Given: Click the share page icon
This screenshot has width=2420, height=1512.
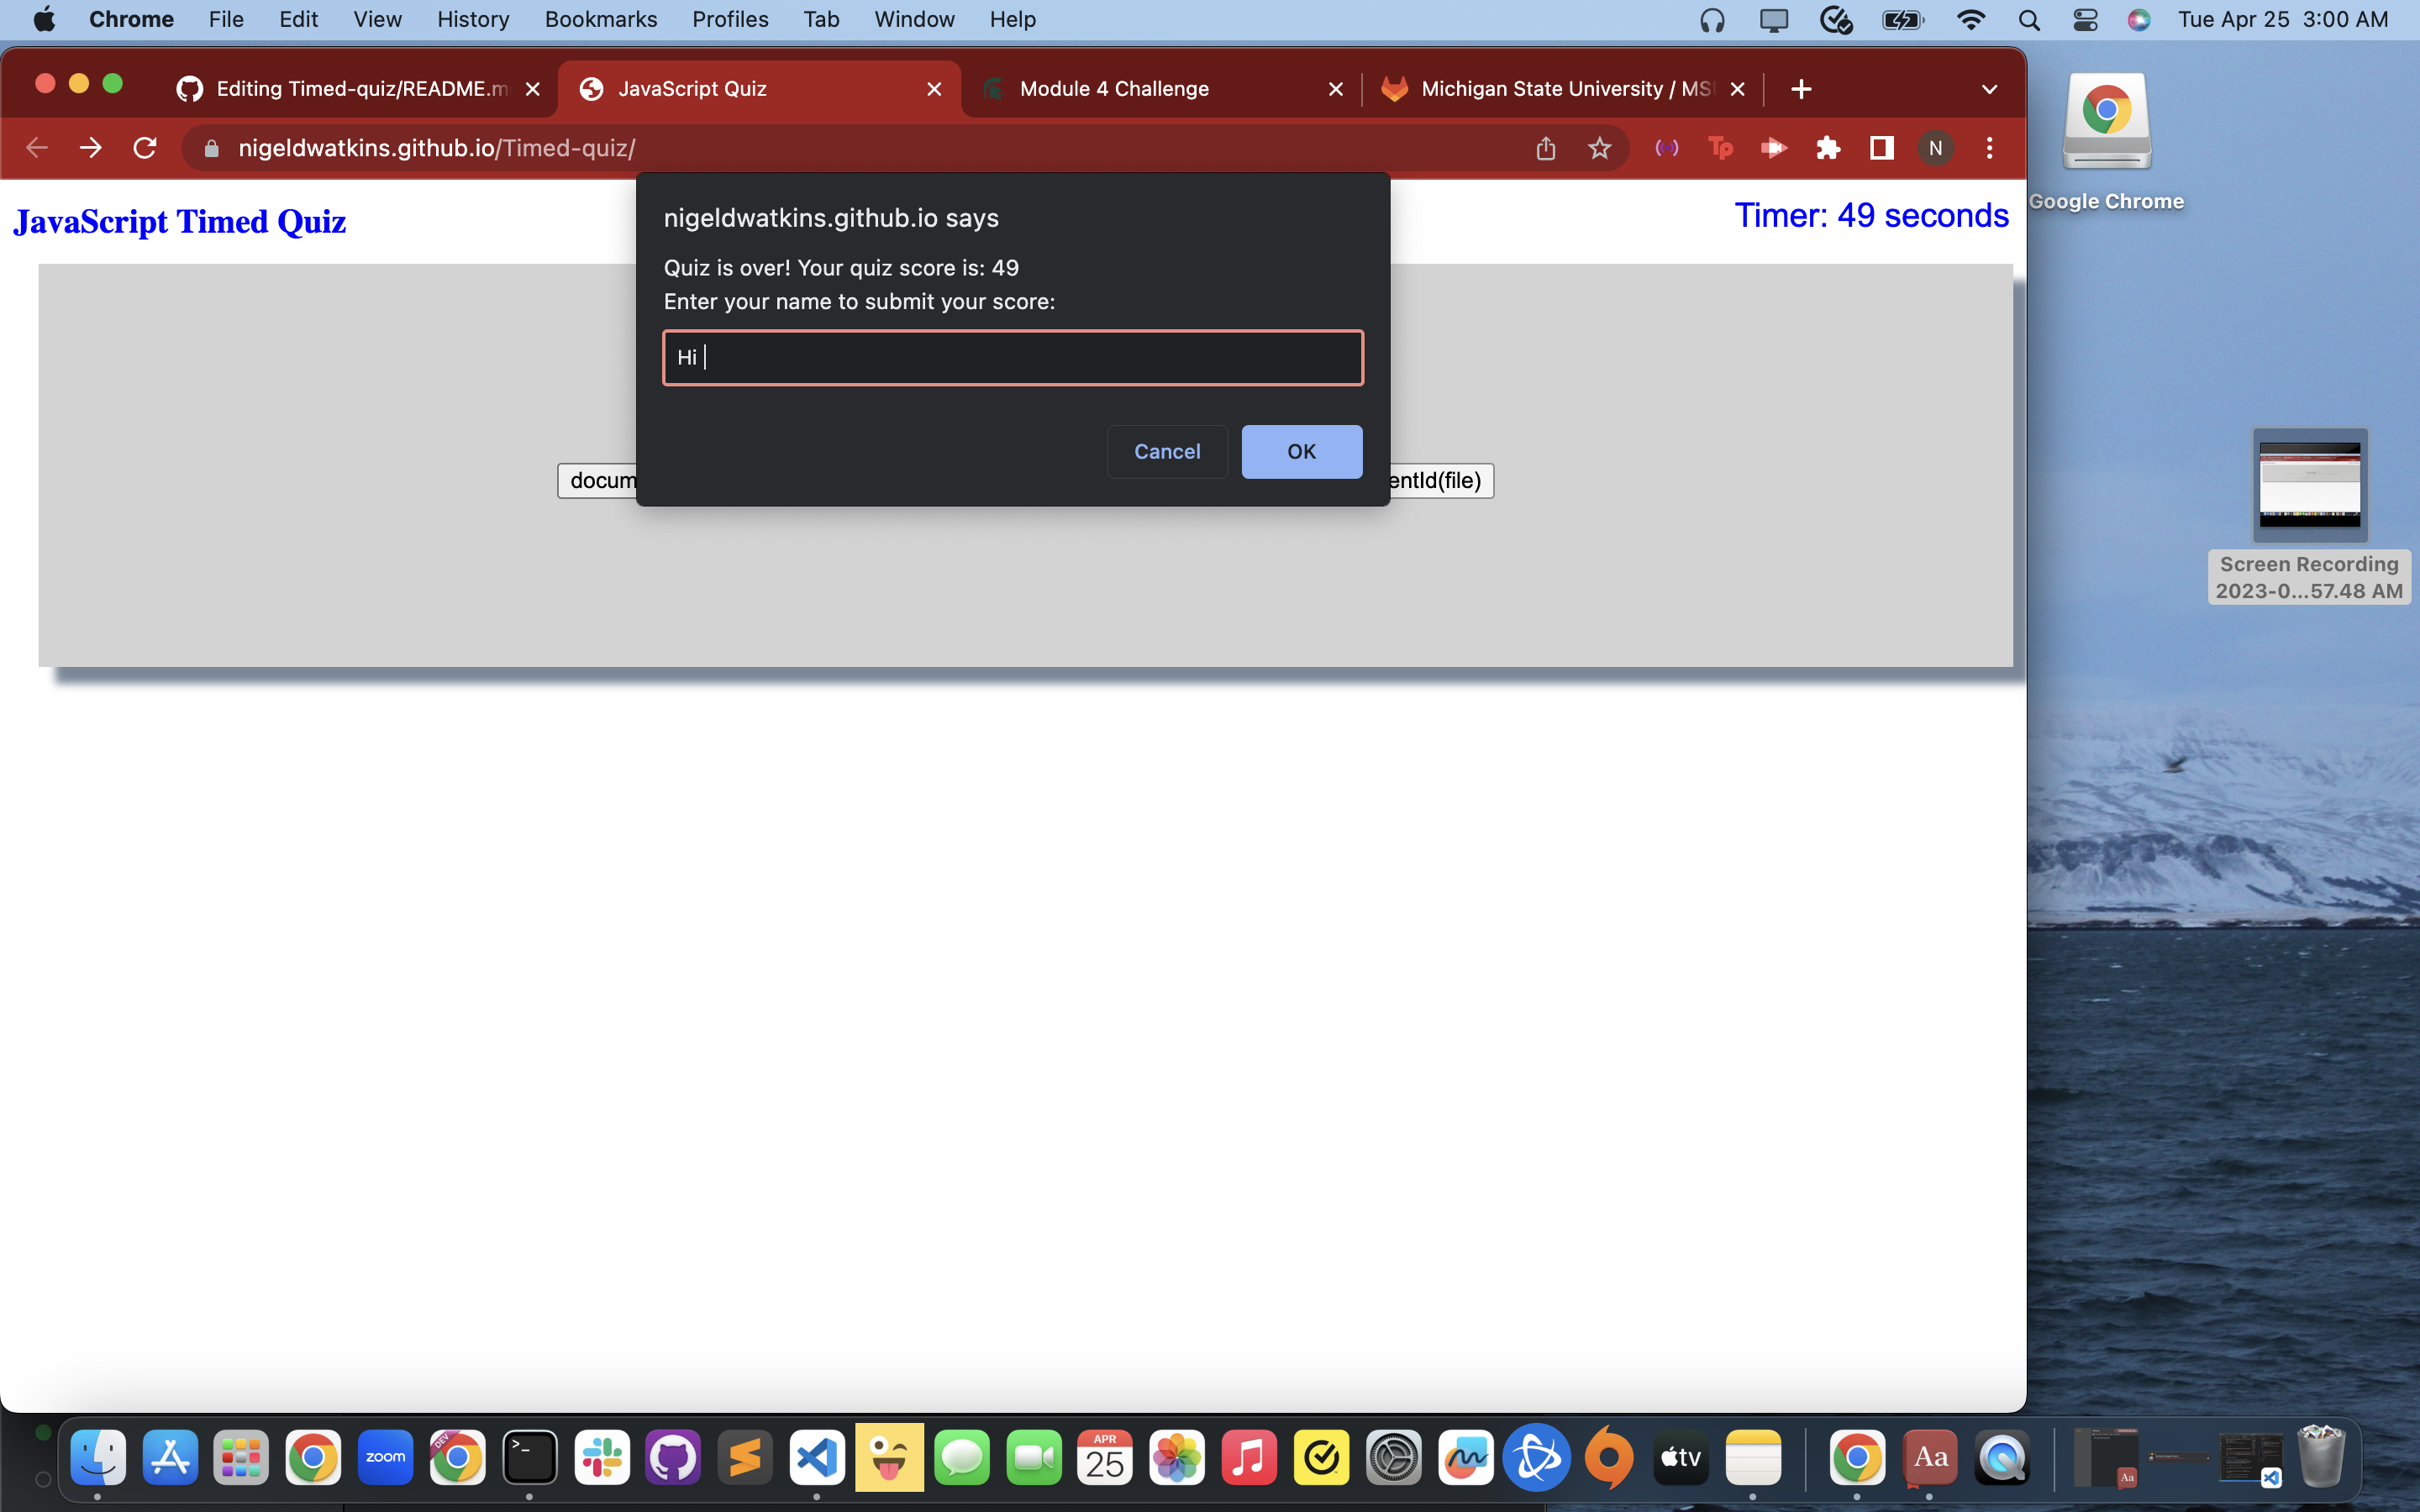Looking at the screenshot, I should pos(1545,148).
